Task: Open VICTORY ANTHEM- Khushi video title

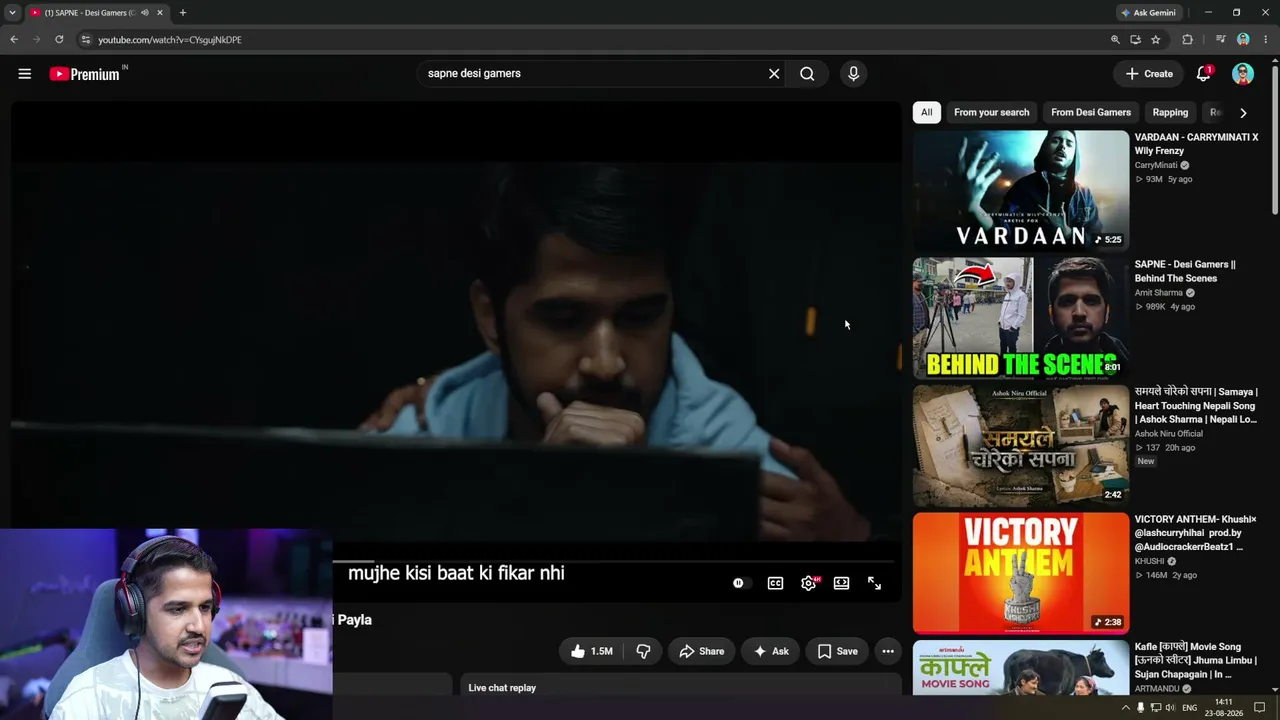Action: point(1196,533)
